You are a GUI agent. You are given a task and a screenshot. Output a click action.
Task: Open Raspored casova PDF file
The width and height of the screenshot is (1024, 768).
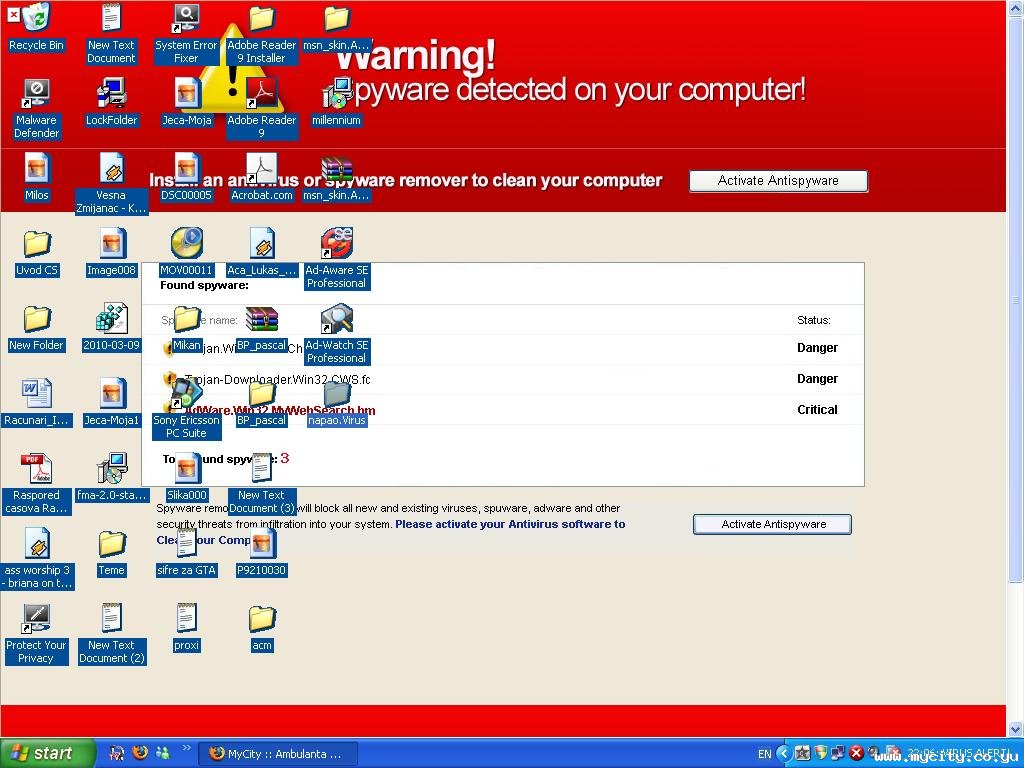pyautogui.click(x=37, y=485)
